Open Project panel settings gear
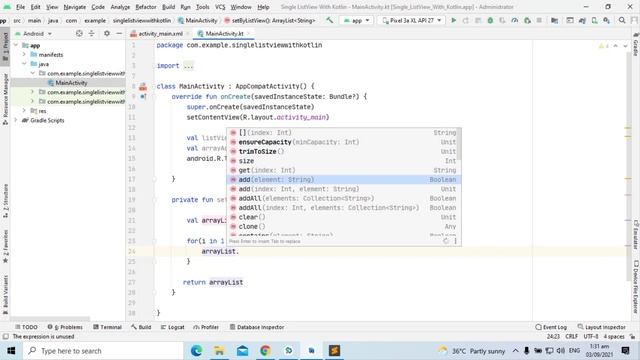Screen dimensions: 640x360 coord(107,33)
